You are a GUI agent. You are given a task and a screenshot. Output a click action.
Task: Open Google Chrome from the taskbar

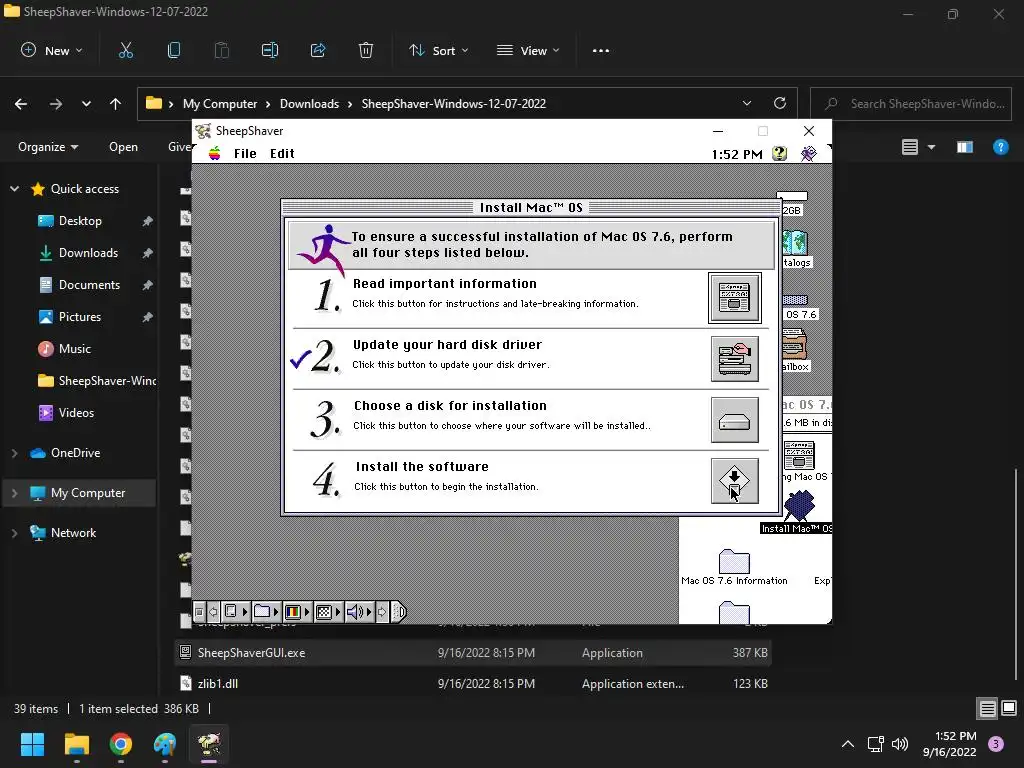[121, 744]
